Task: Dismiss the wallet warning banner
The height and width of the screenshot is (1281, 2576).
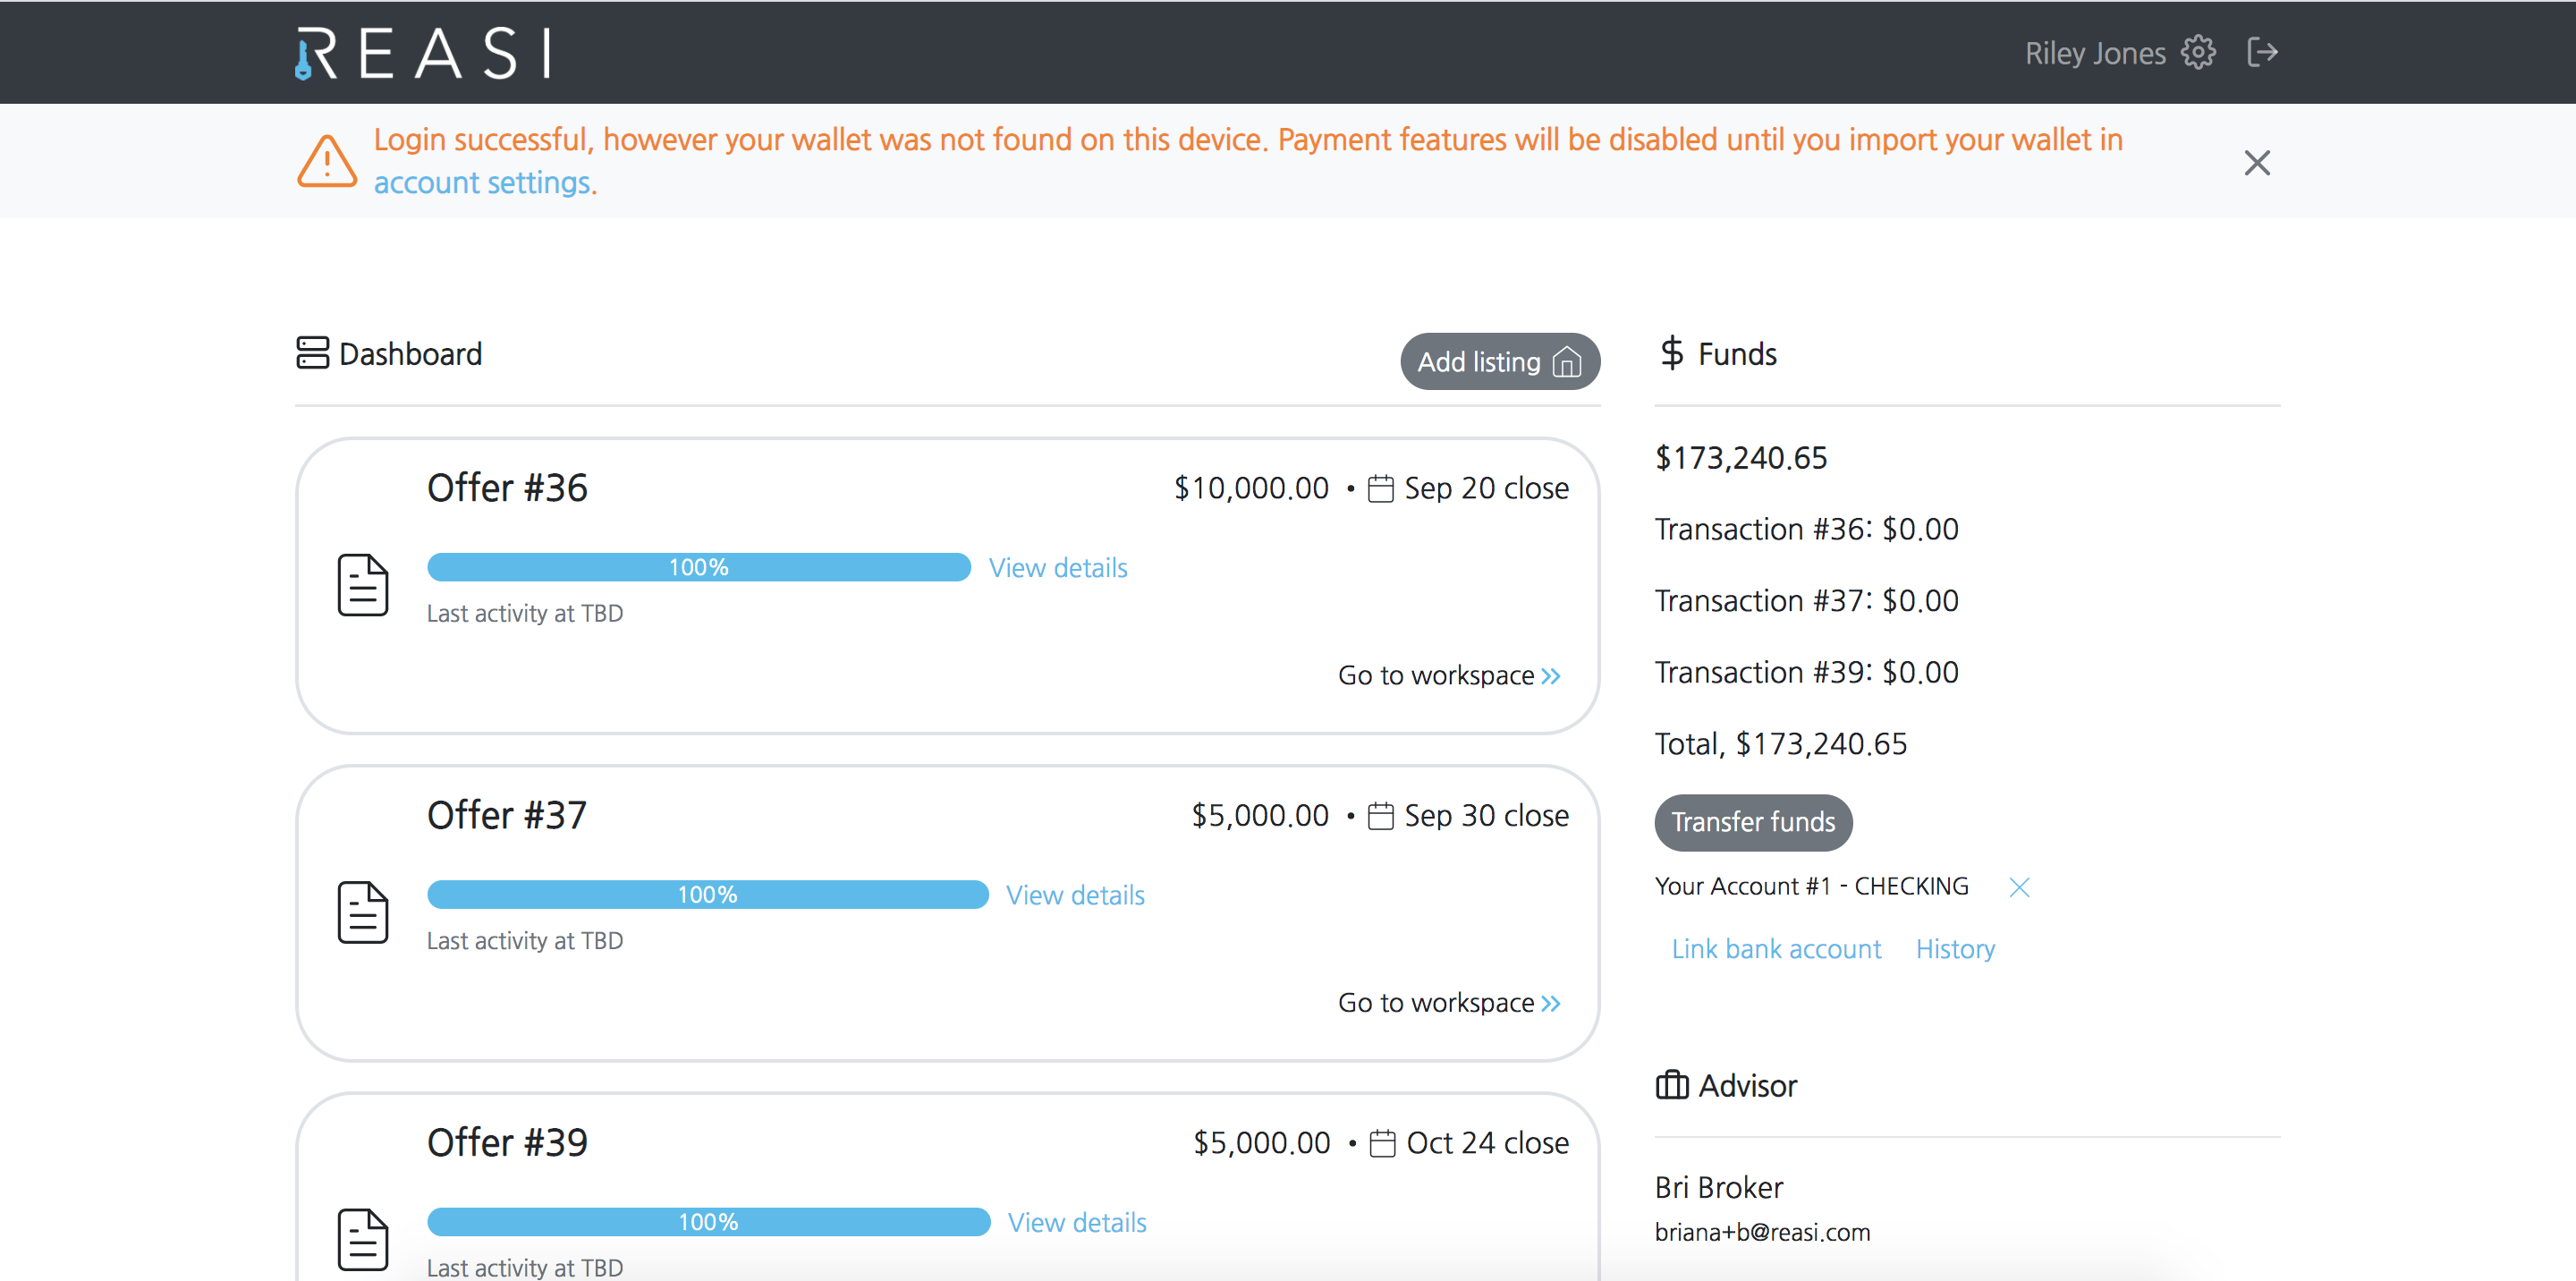Action: point(2257,162)
